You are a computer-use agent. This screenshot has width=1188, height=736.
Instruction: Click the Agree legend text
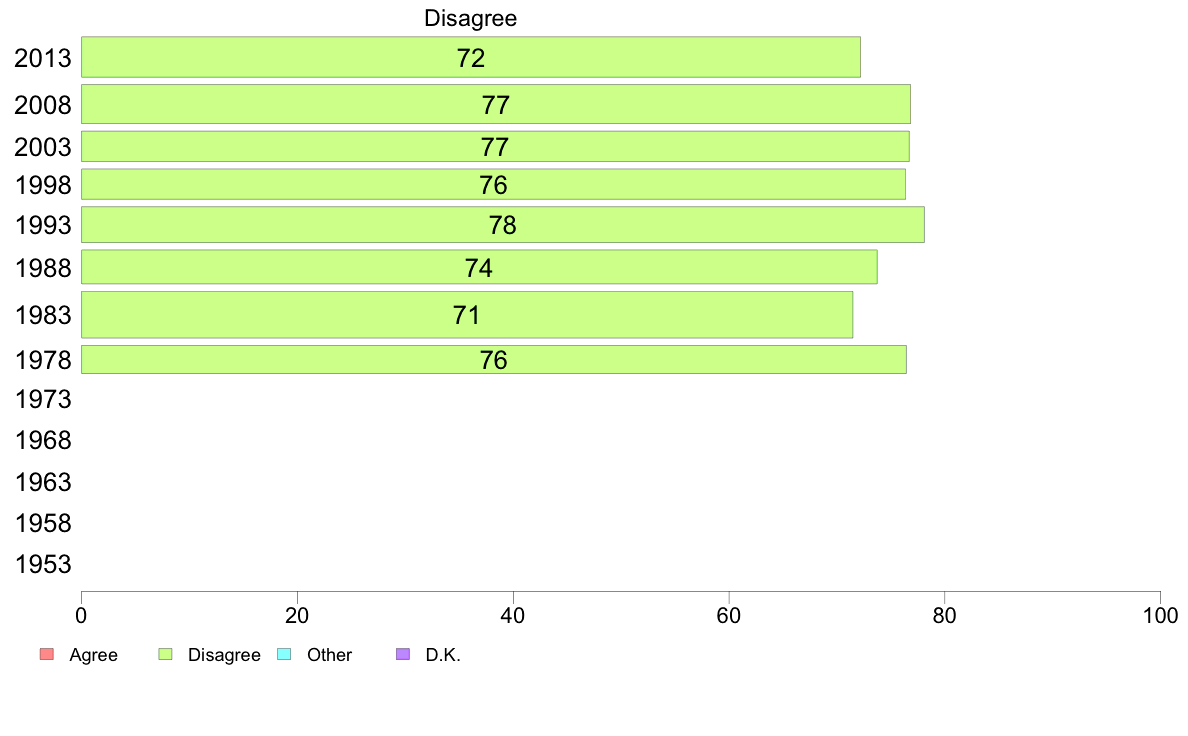[93, 655]
